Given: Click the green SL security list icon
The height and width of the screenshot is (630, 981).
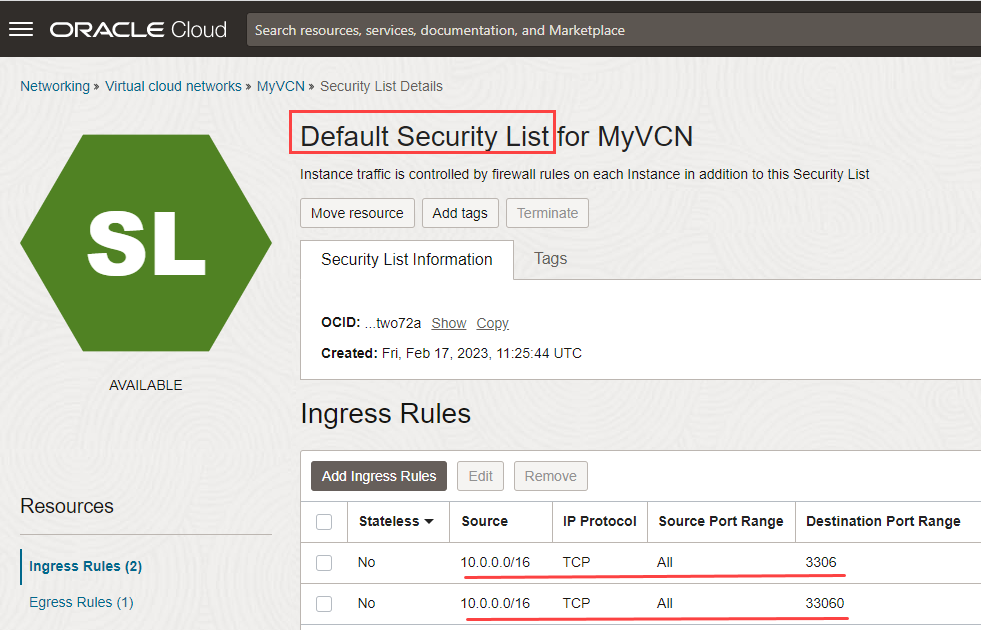Looking at the screenshot, I should pyautogui.click(x=145, y=240).
